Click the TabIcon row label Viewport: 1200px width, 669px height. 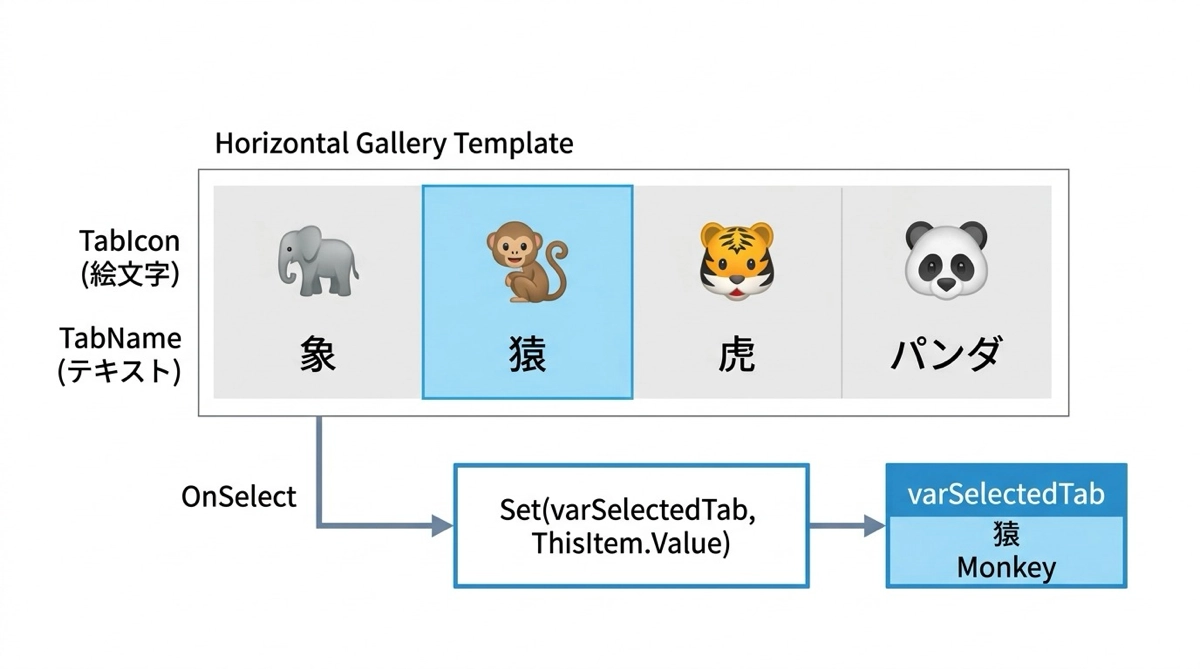(130, 241)
